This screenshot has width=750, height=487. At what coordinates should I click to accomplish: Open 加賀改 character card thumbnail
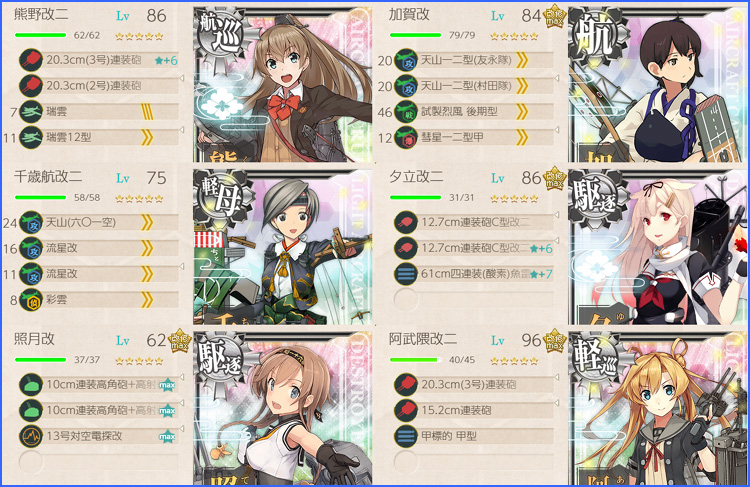tap(658, 84)
